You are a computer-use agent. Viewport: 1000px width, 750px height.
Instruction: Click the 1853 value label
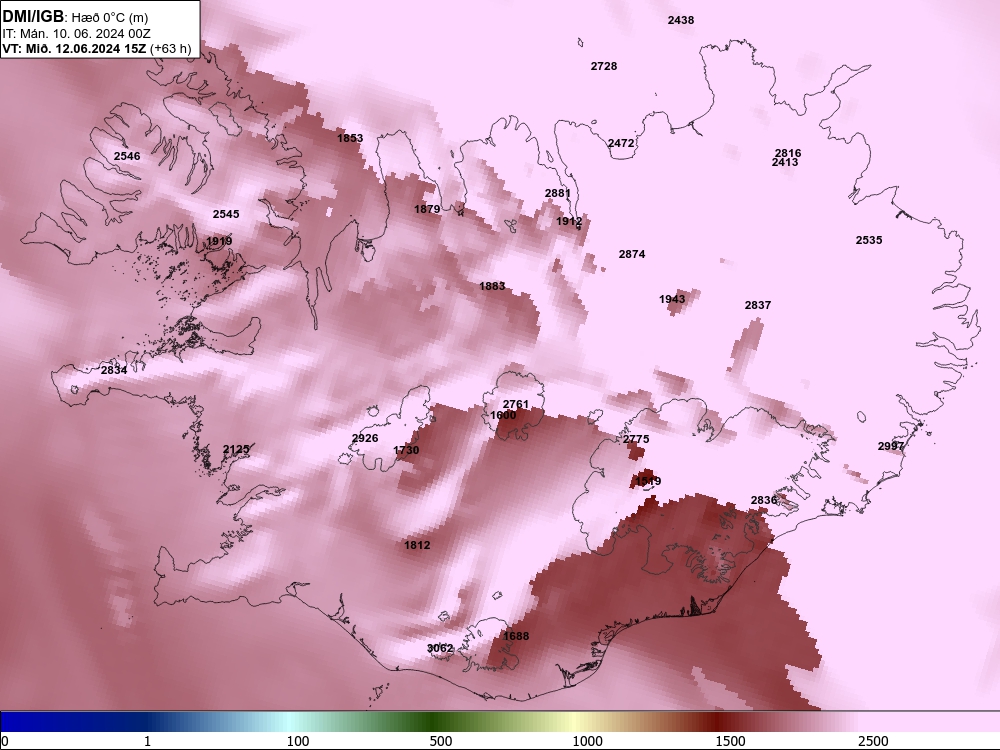point(349,138)
